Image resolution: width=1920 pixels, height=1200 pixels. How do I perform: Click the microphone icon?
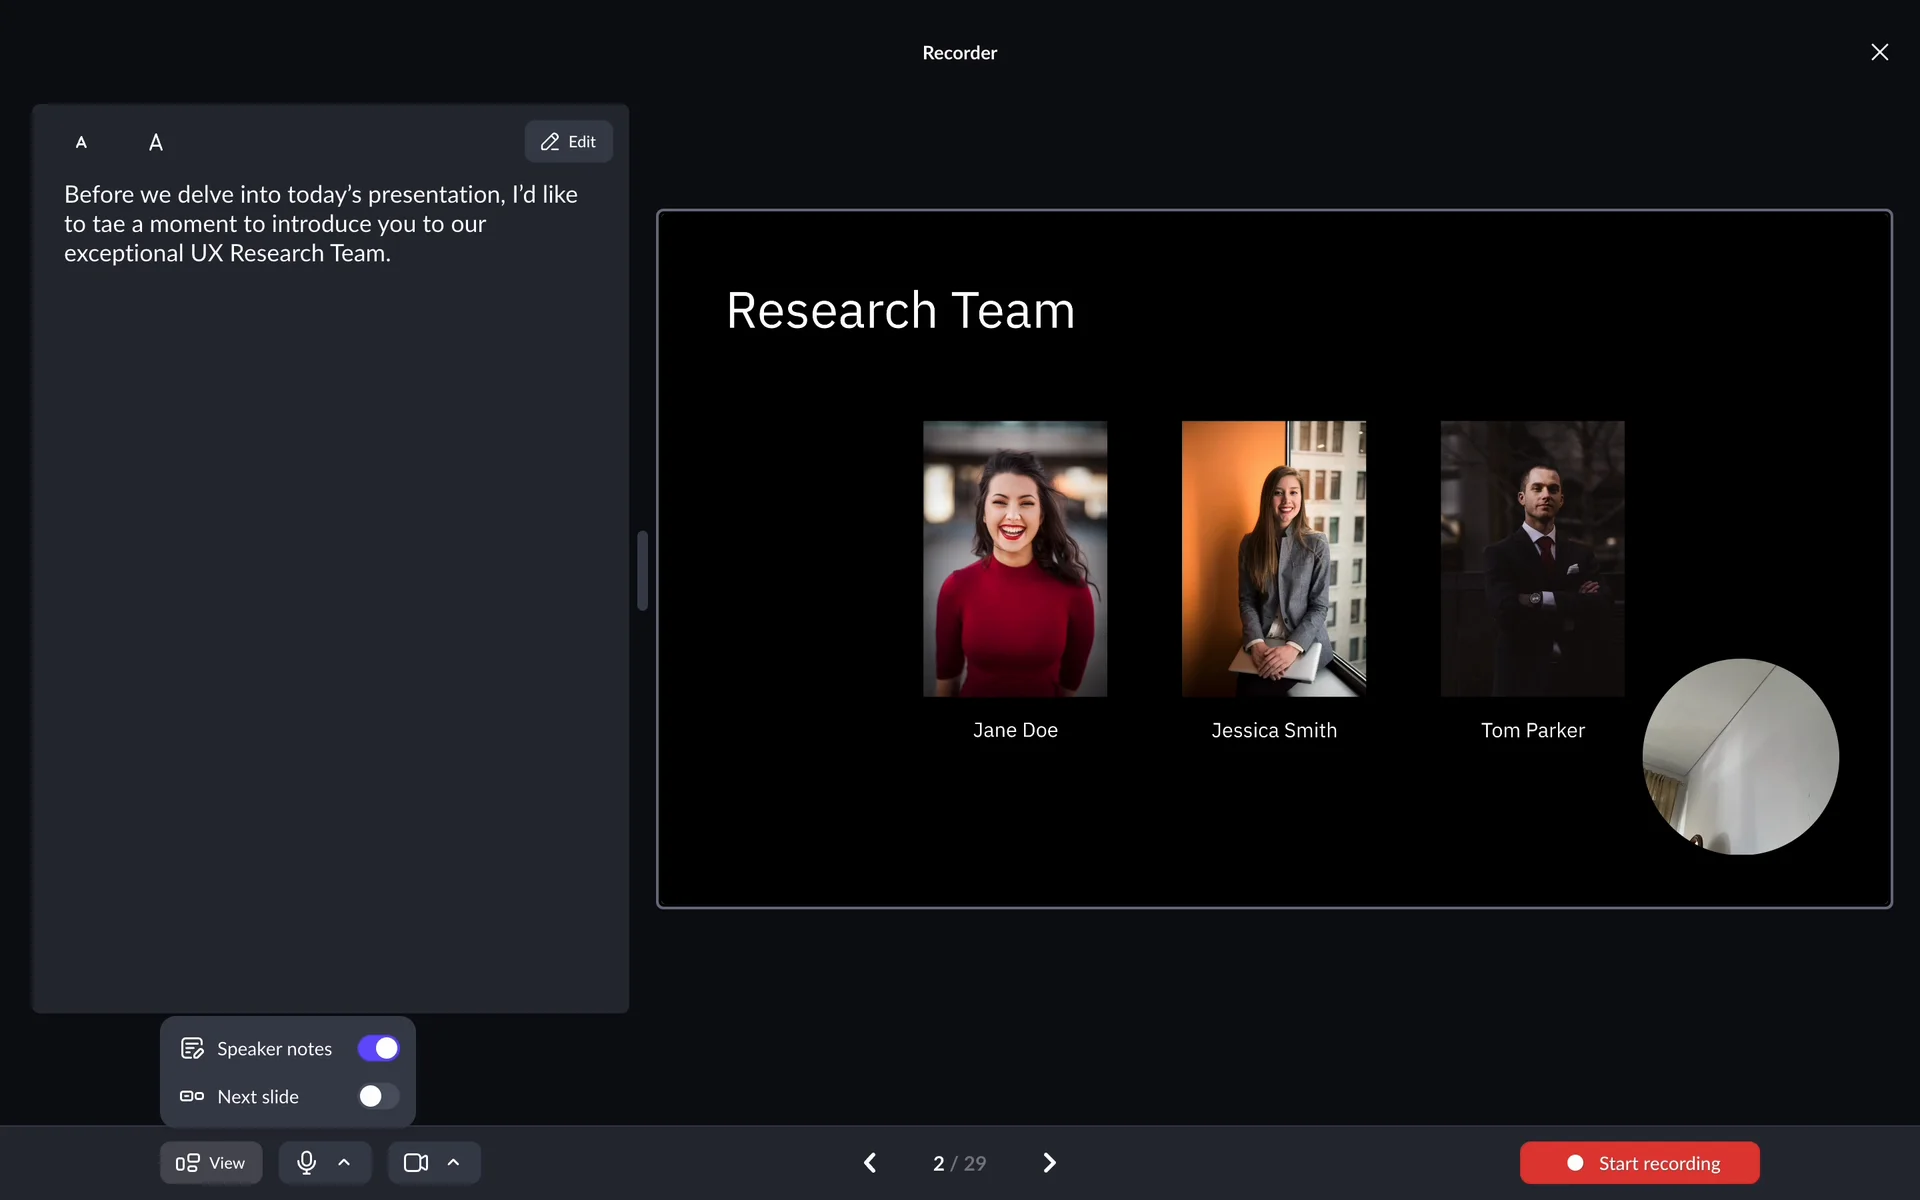pos(306,1162)
